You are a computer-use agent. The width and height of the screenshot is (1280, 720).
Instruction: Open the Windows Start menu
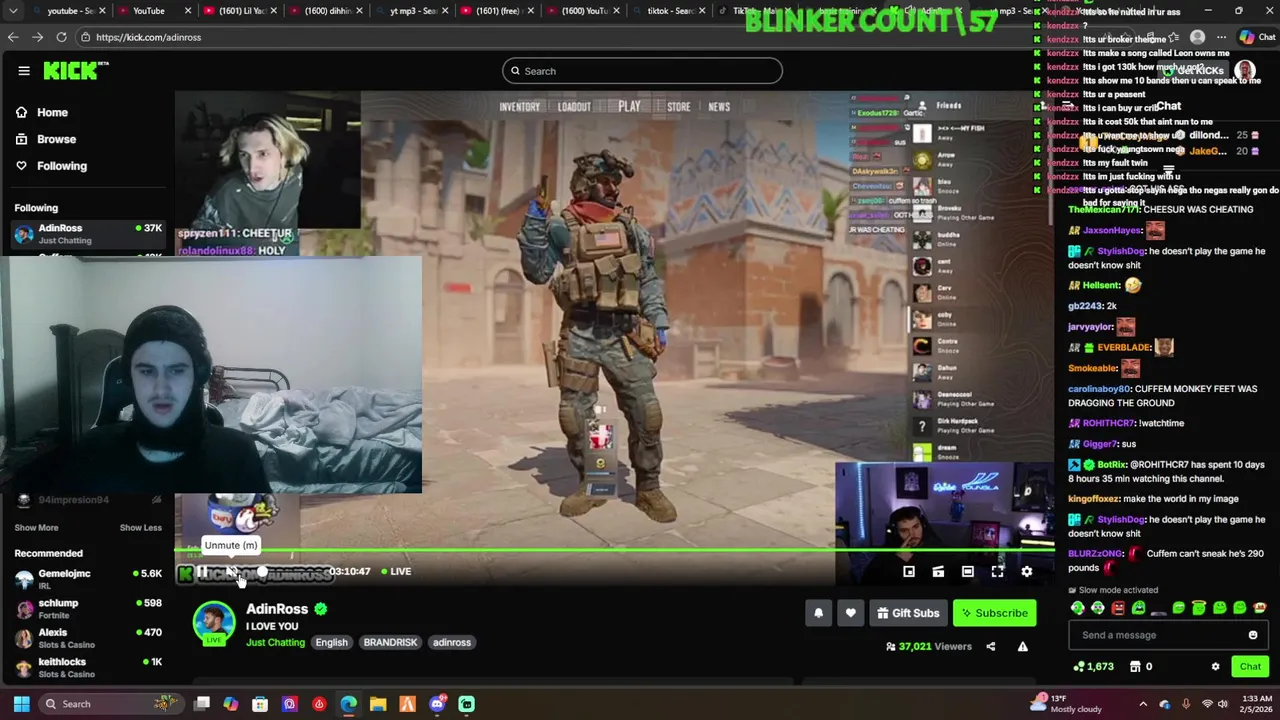click(x=21, y=704)
